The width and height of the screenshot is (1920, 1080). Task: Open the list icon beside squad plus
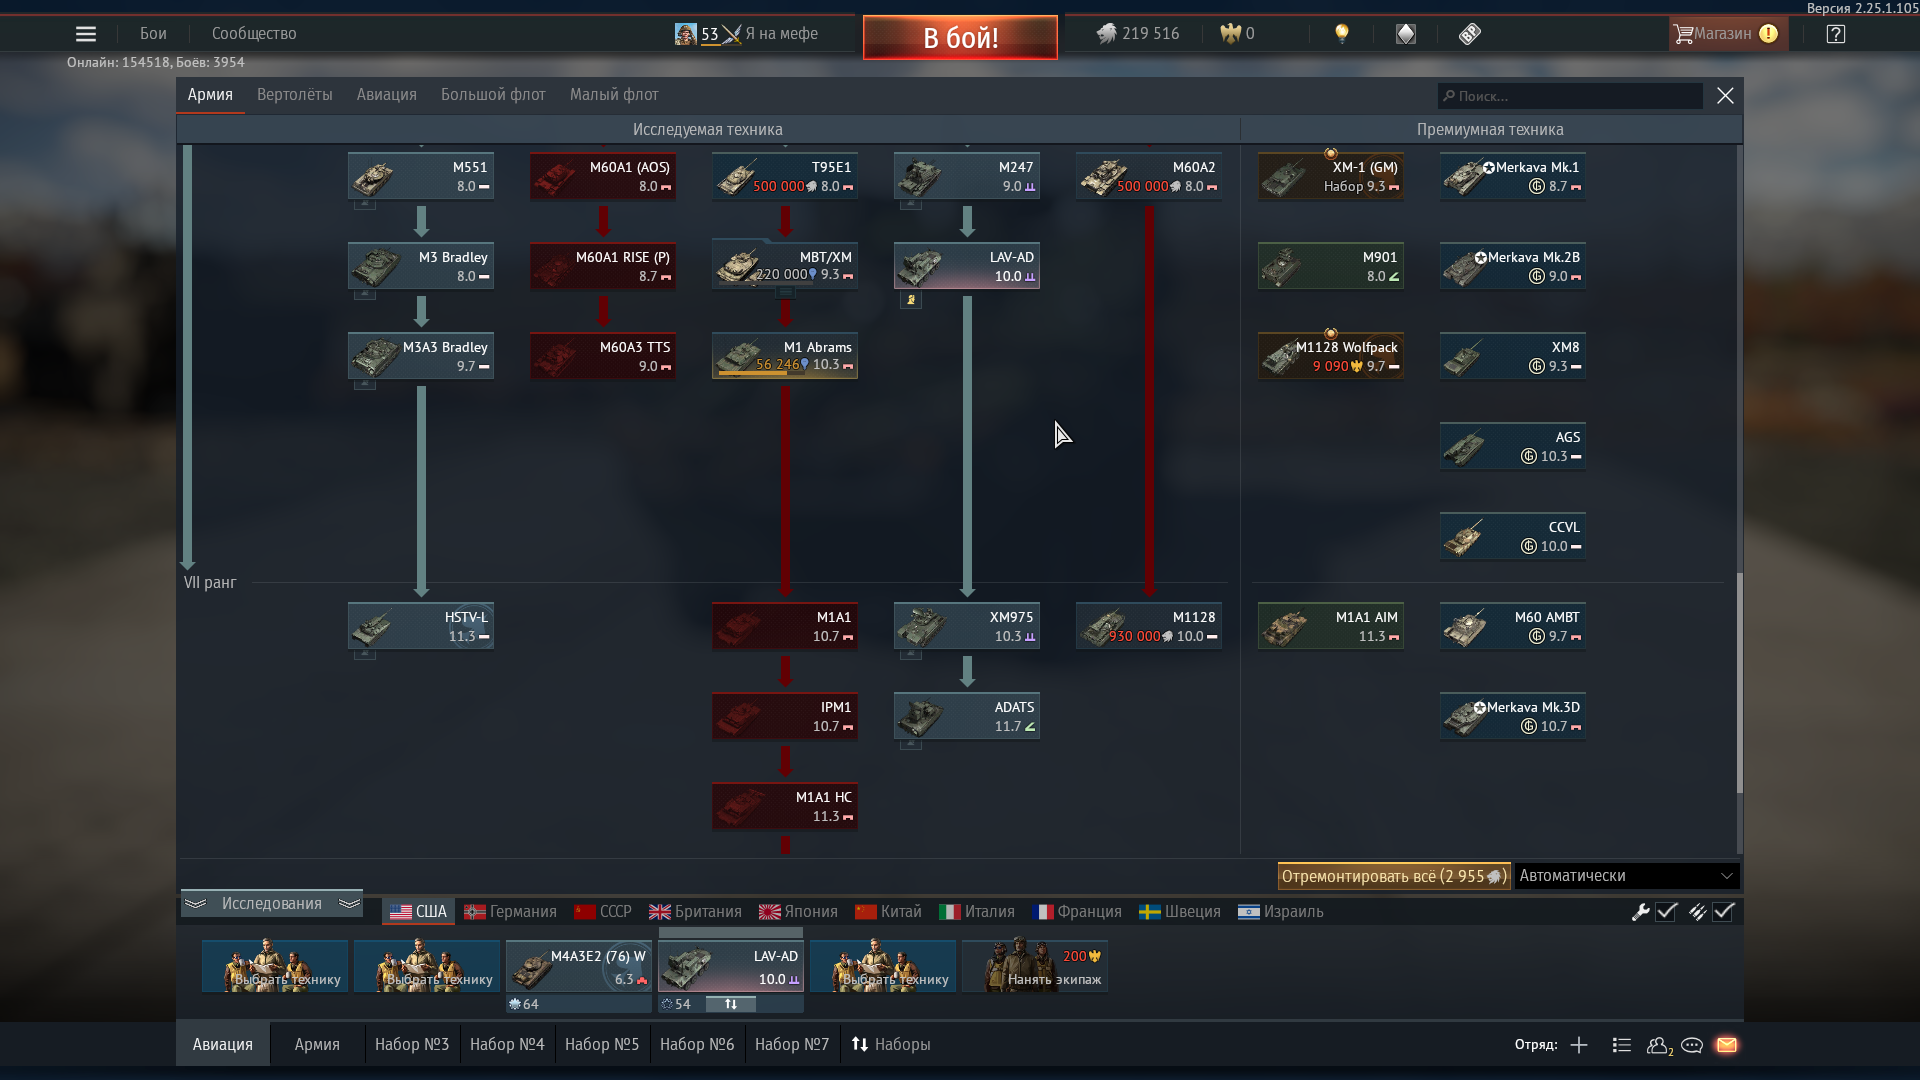coord(1622,1045)
